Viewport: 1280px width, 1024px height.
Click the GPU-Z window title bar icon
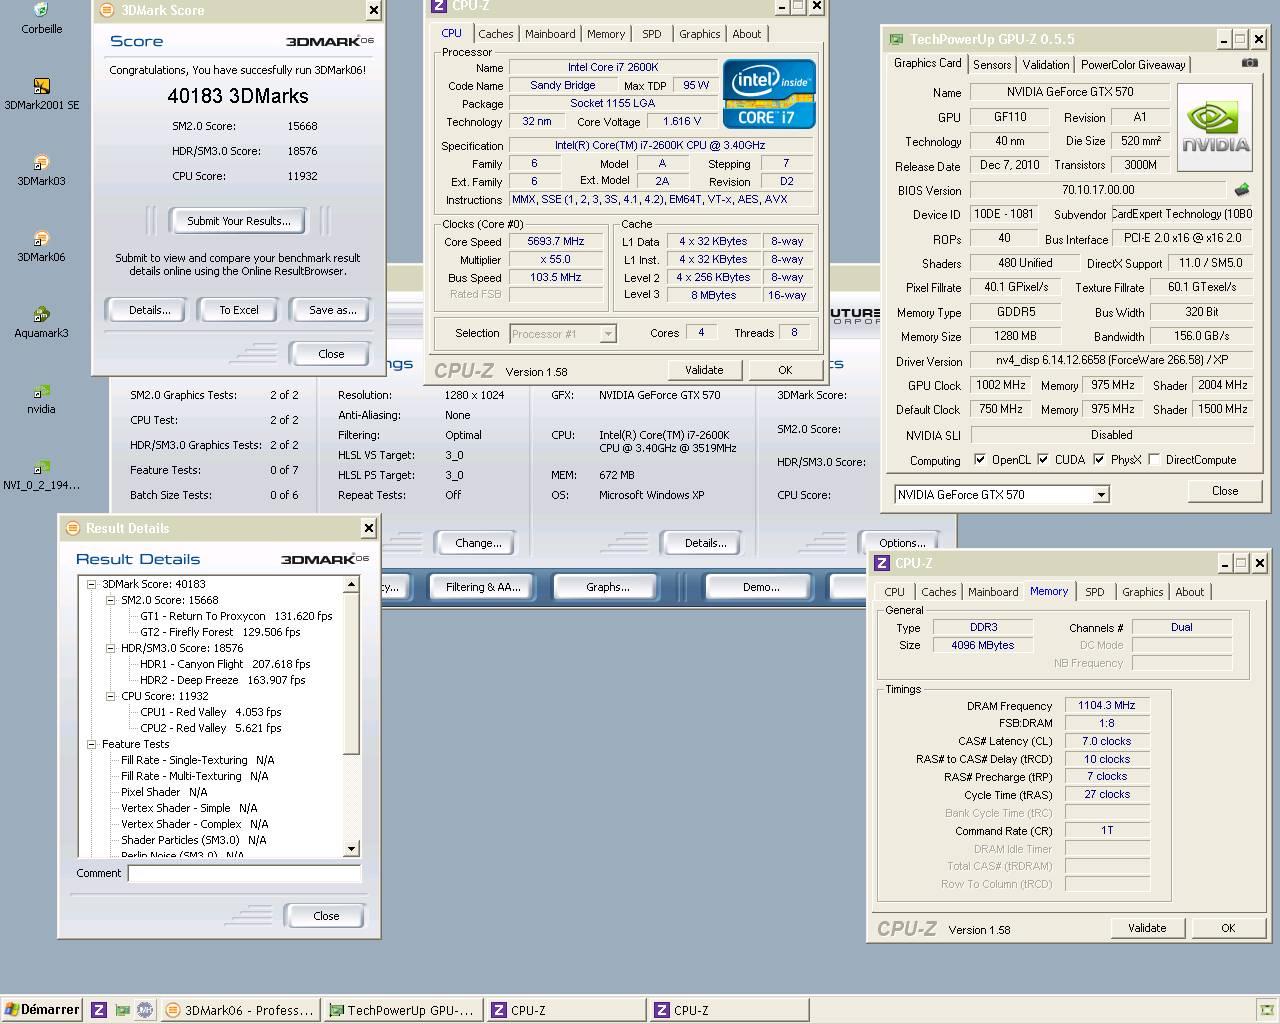point(896,39)
